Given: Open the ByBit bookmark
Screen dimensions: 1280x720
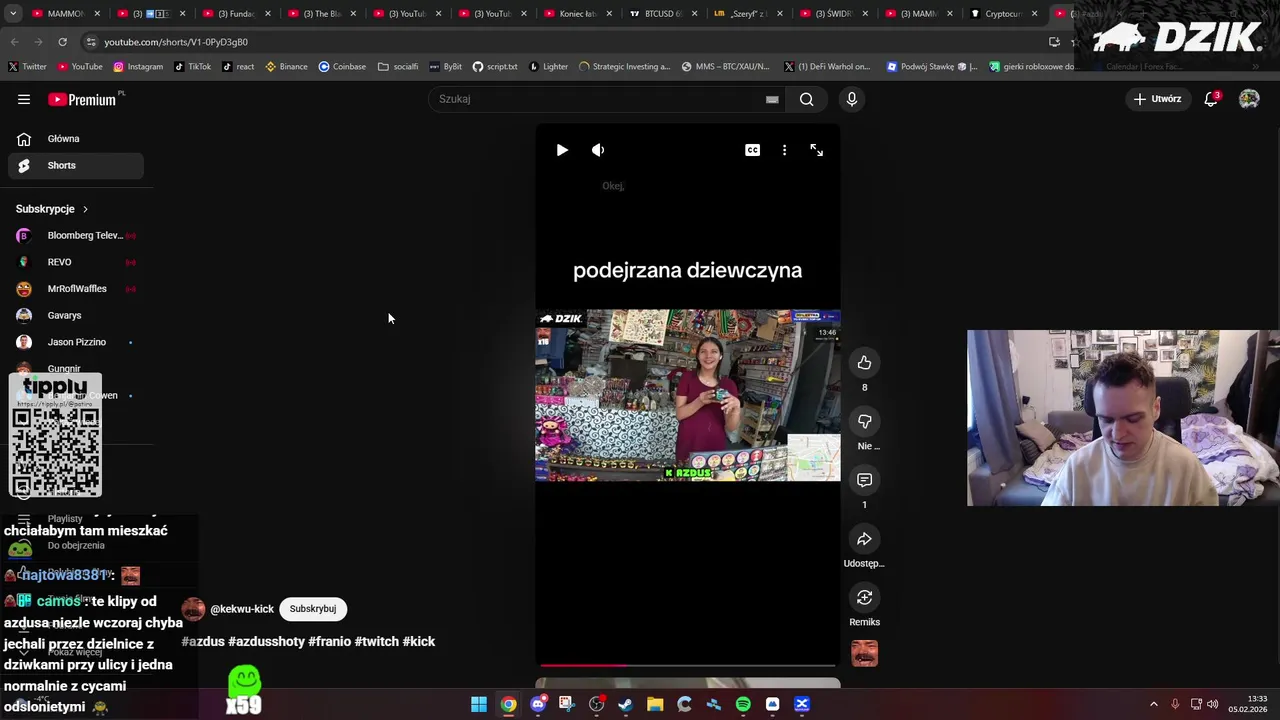Looking at the screenshot, I should (445, 67).
